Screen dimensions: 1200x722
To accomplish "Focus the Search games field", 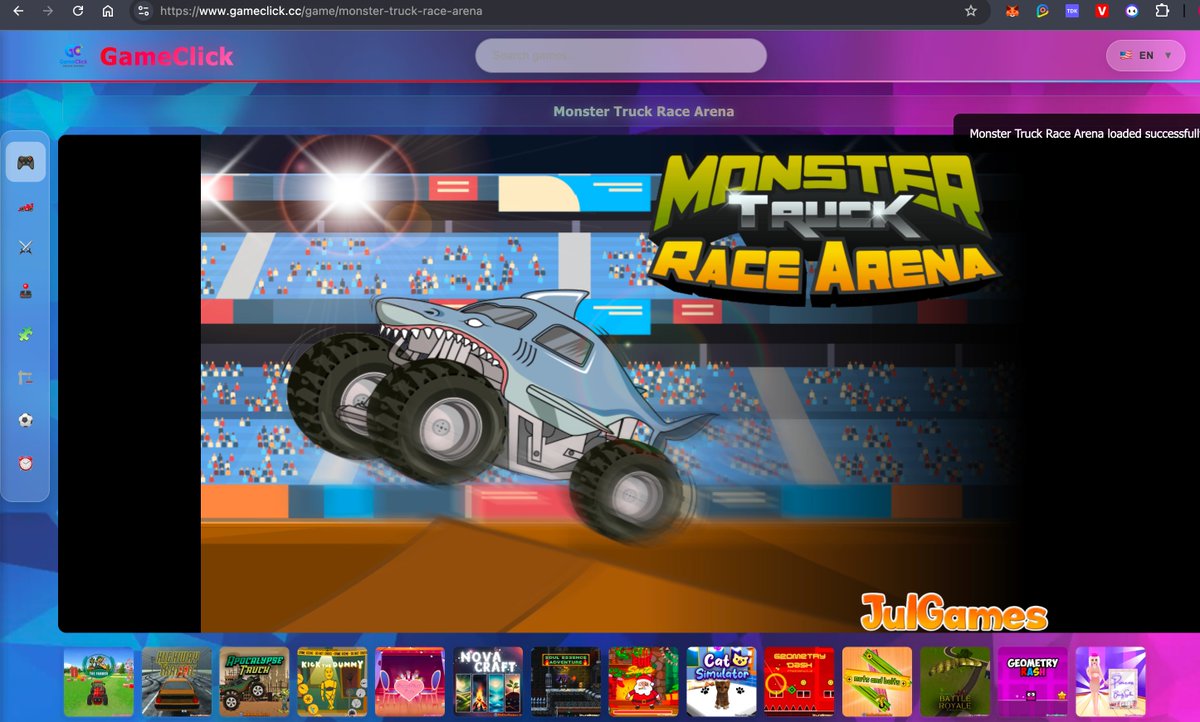I will (621, 55).
